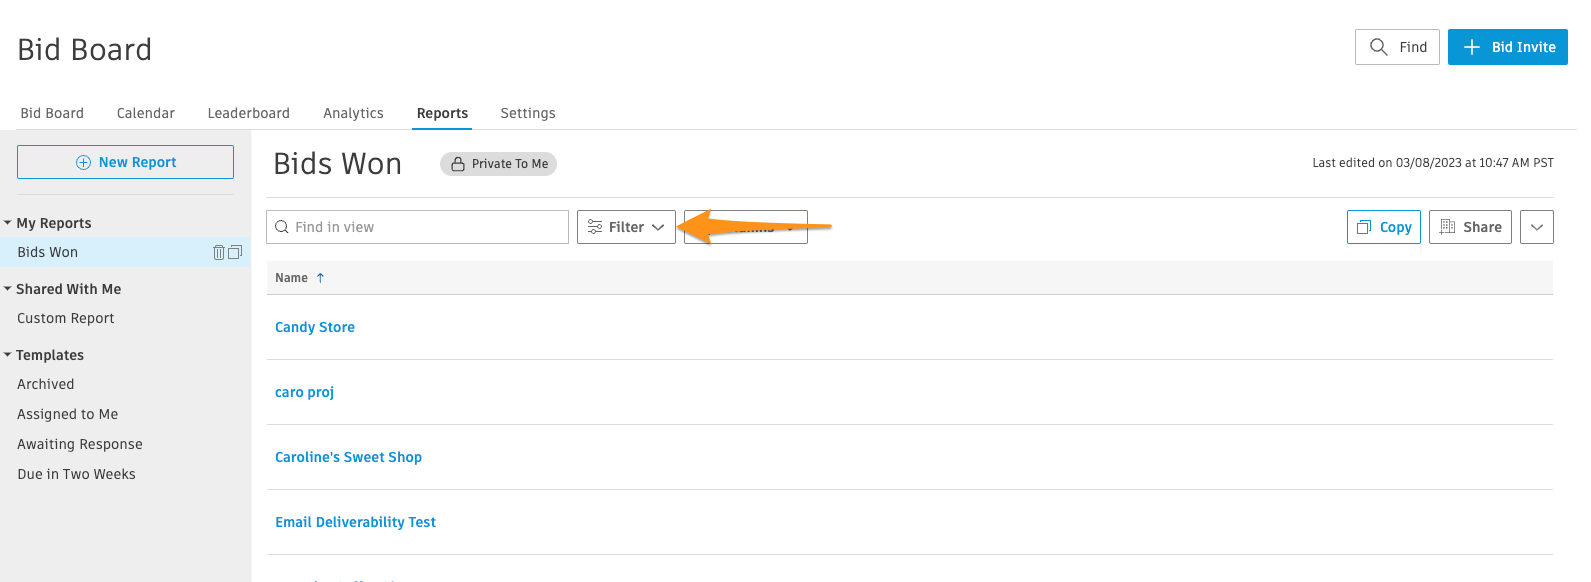
Task: Collapse the My Reports section
Action: coord(8,223)
